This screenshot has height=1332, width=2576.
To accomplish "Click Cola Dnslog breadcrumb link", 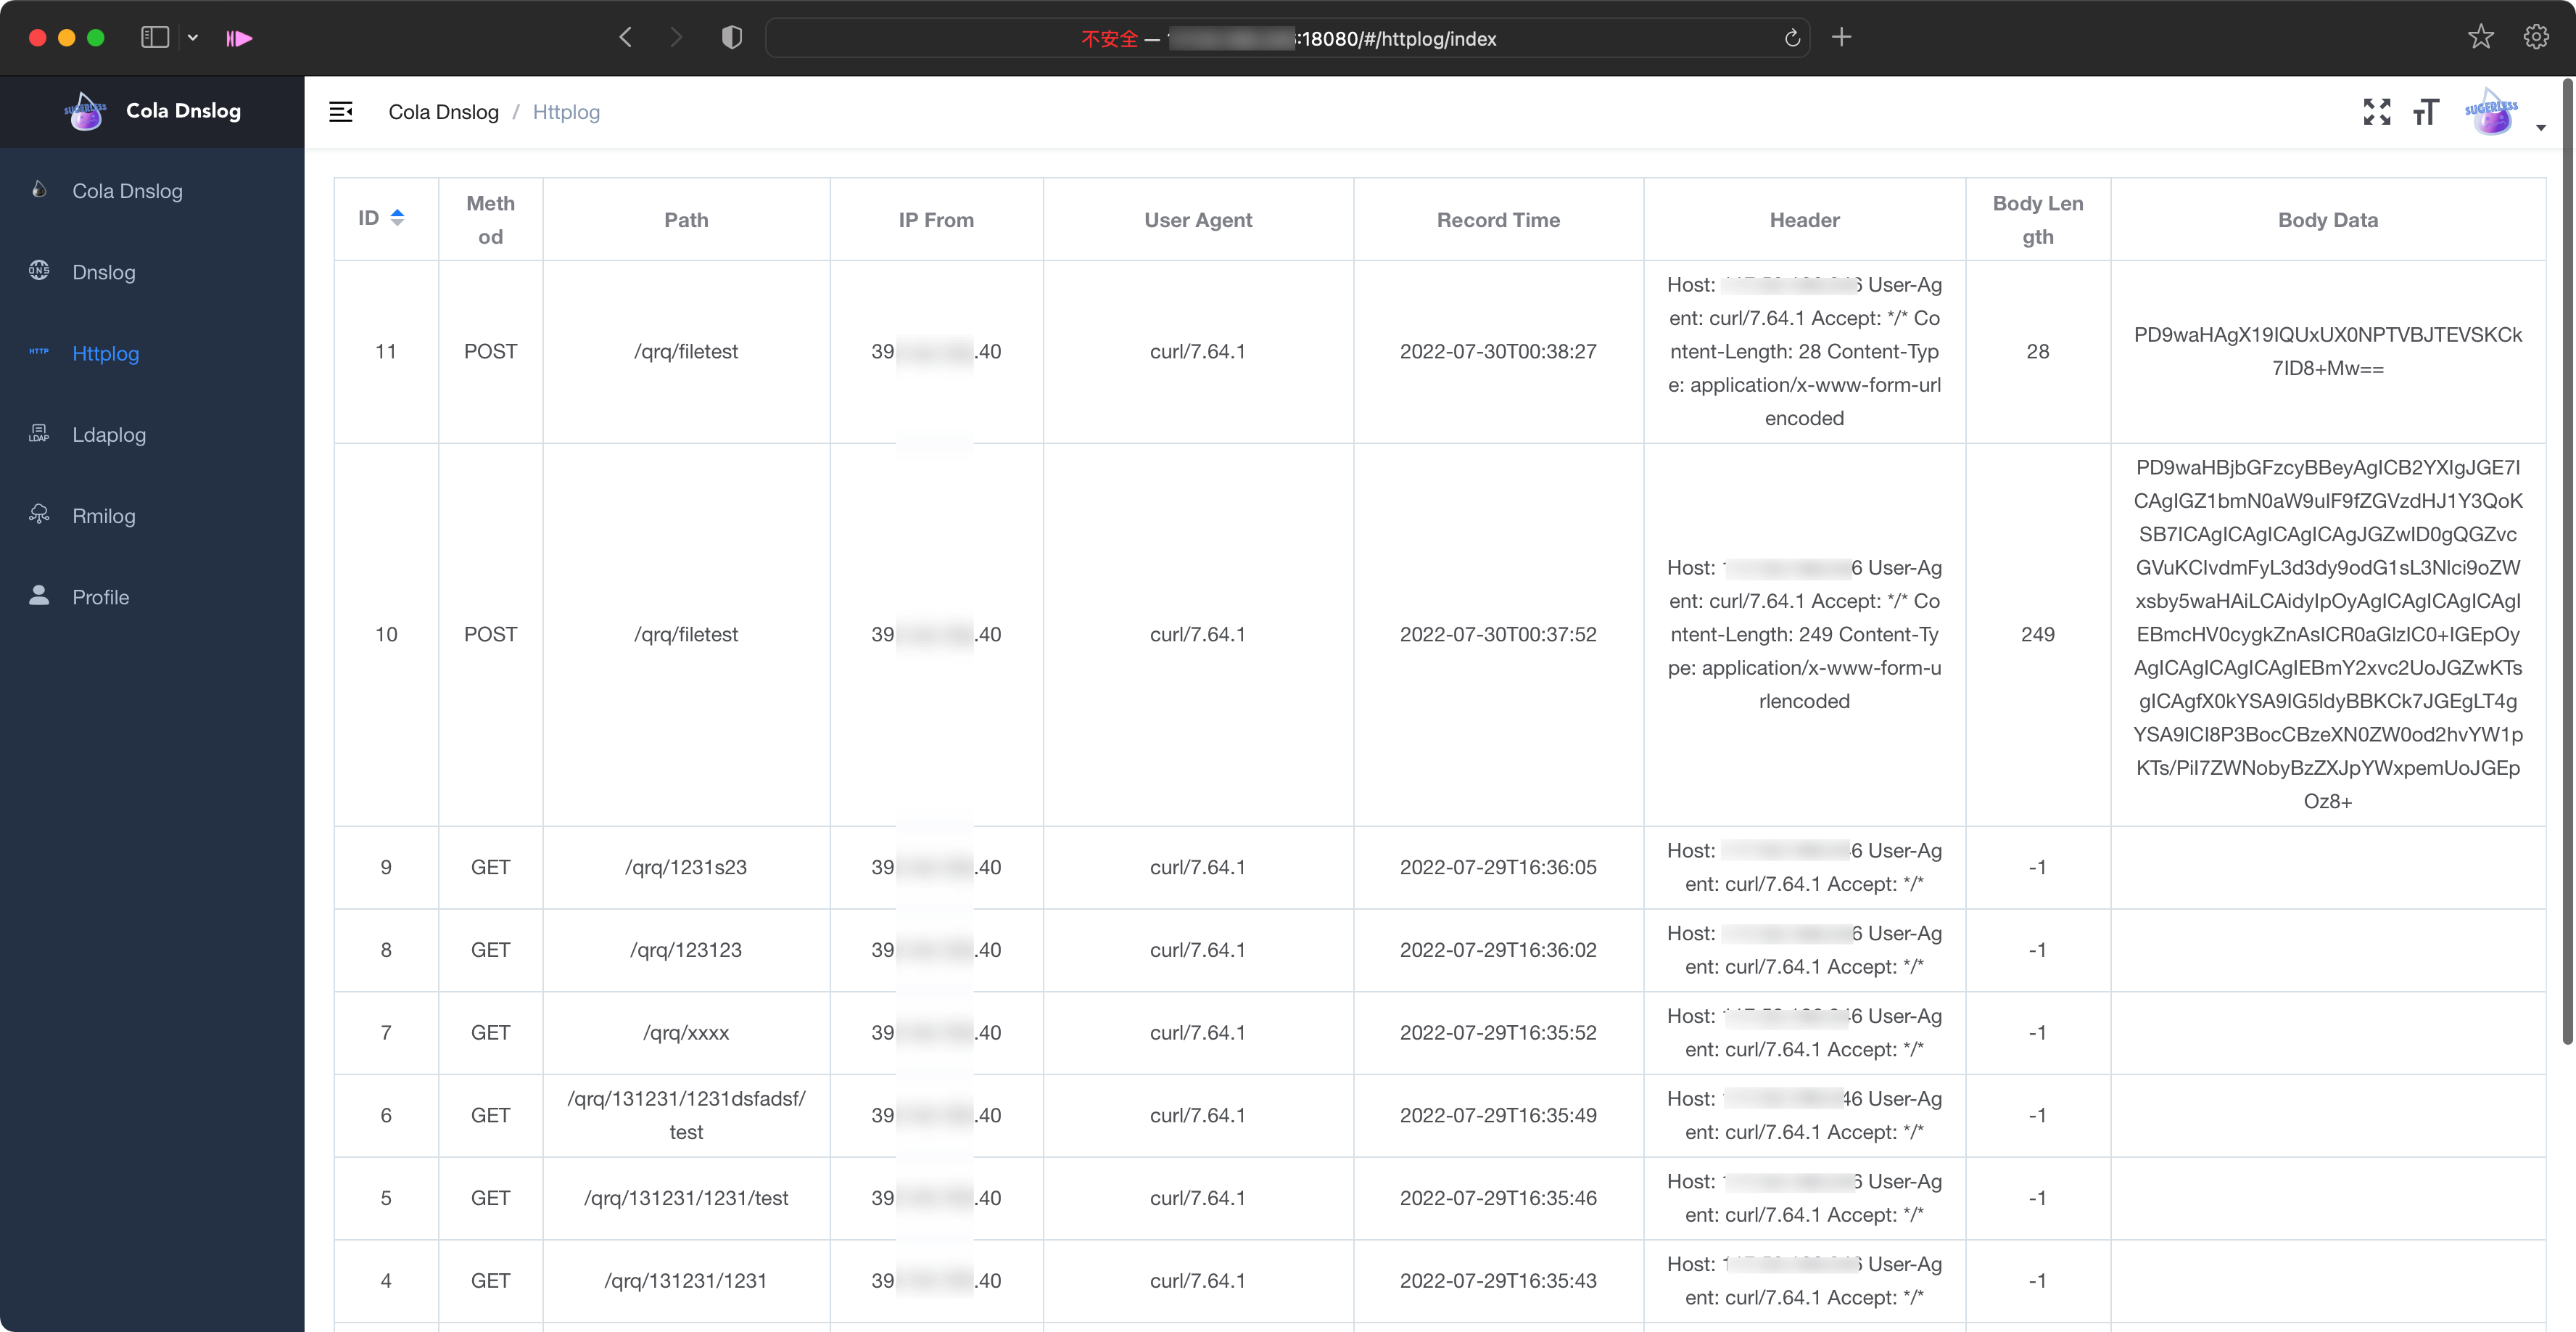I will 443,112.
